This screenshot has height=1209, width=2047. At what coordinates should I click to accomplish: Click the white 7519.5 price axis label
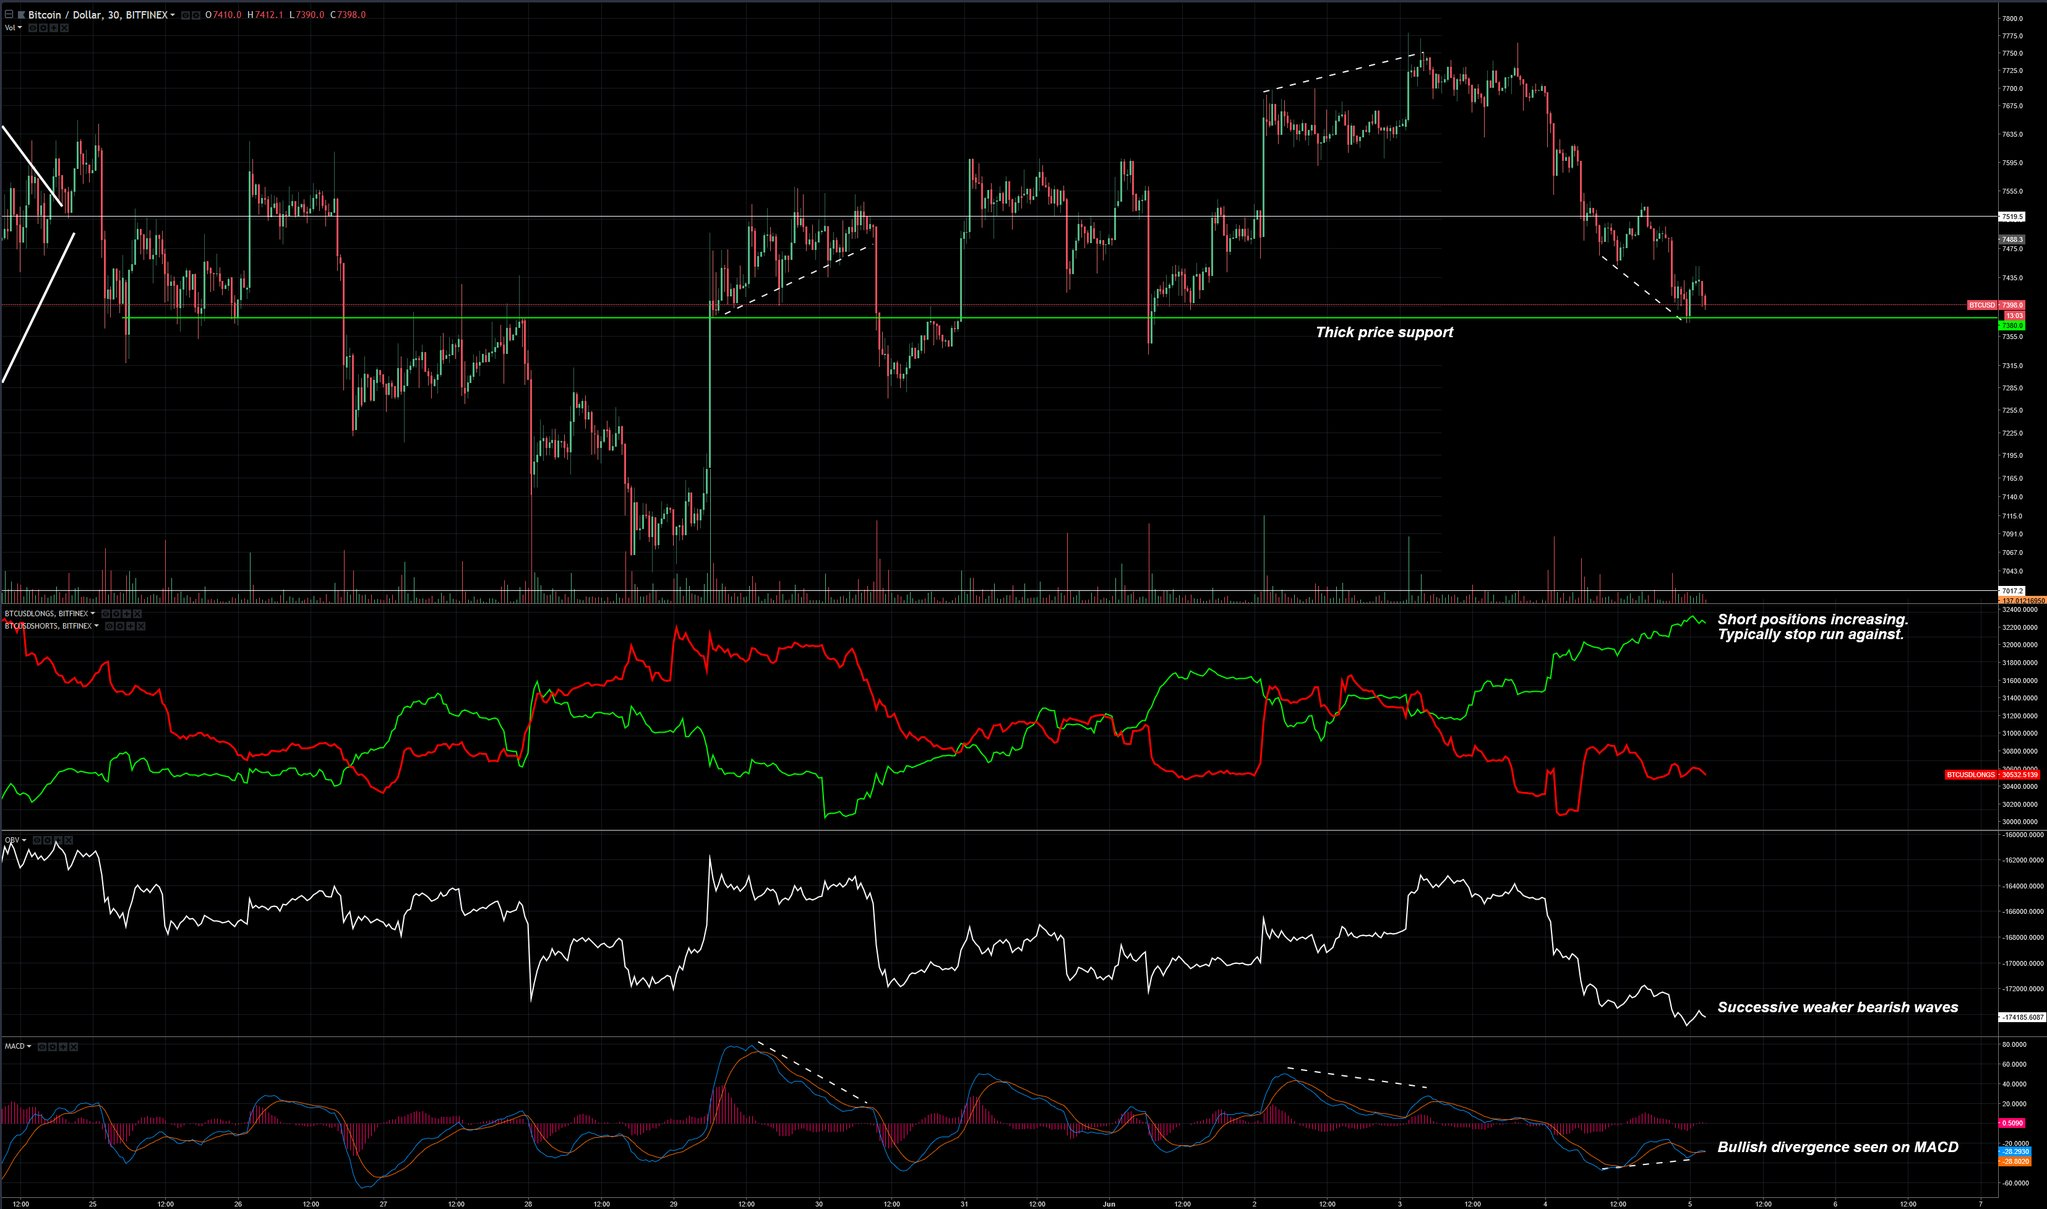pyautogui.click(x=2011, y=216)
